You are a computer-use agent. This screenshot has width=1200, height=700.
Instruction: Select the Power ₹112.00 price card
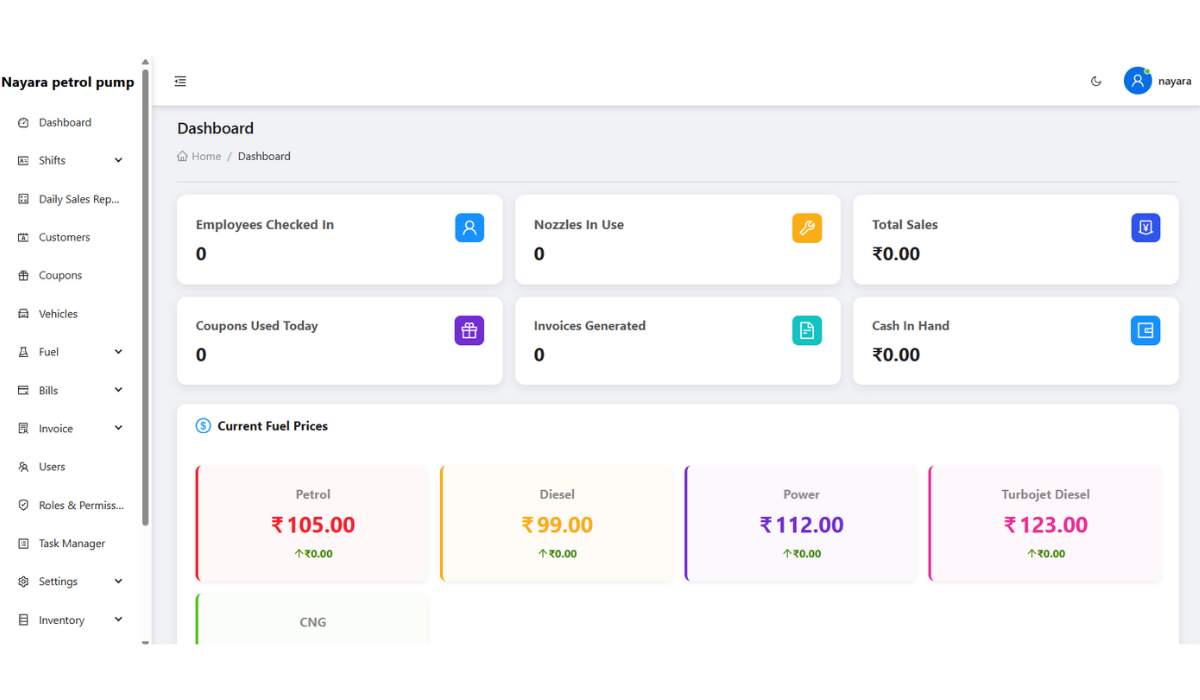800,523
